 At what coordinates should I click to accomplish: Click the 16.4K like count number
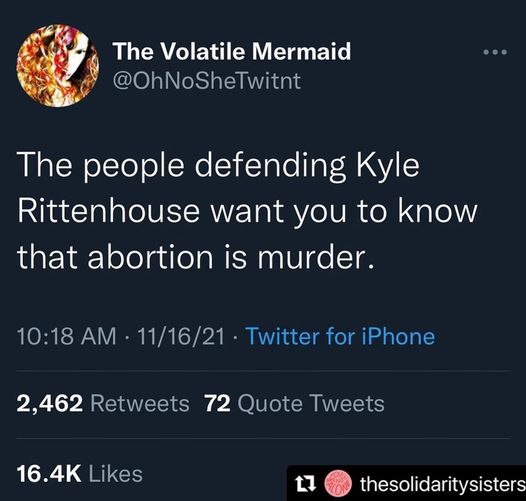coord(49,474)
